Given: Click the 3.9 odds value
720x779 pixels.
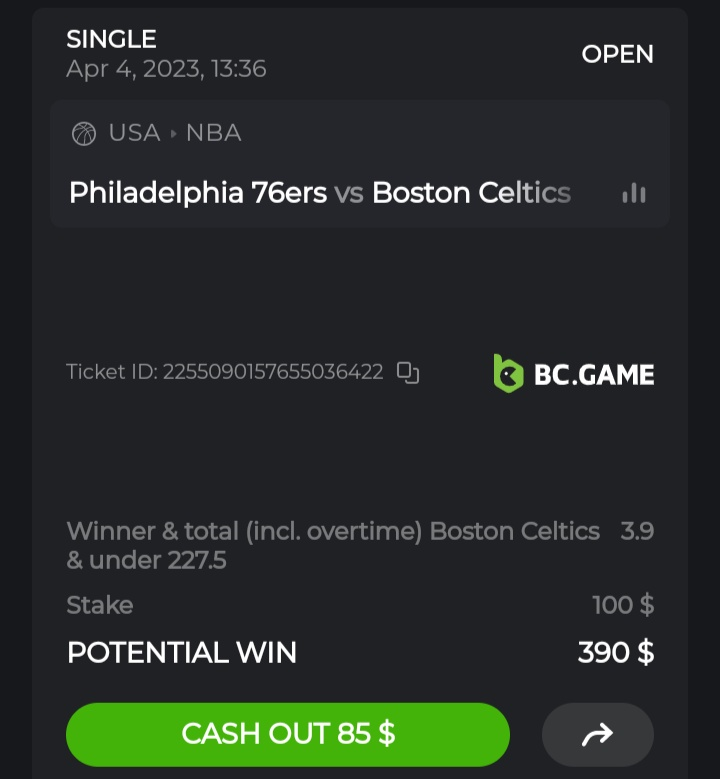Looking at the screenshot, I should pos(637,531).
